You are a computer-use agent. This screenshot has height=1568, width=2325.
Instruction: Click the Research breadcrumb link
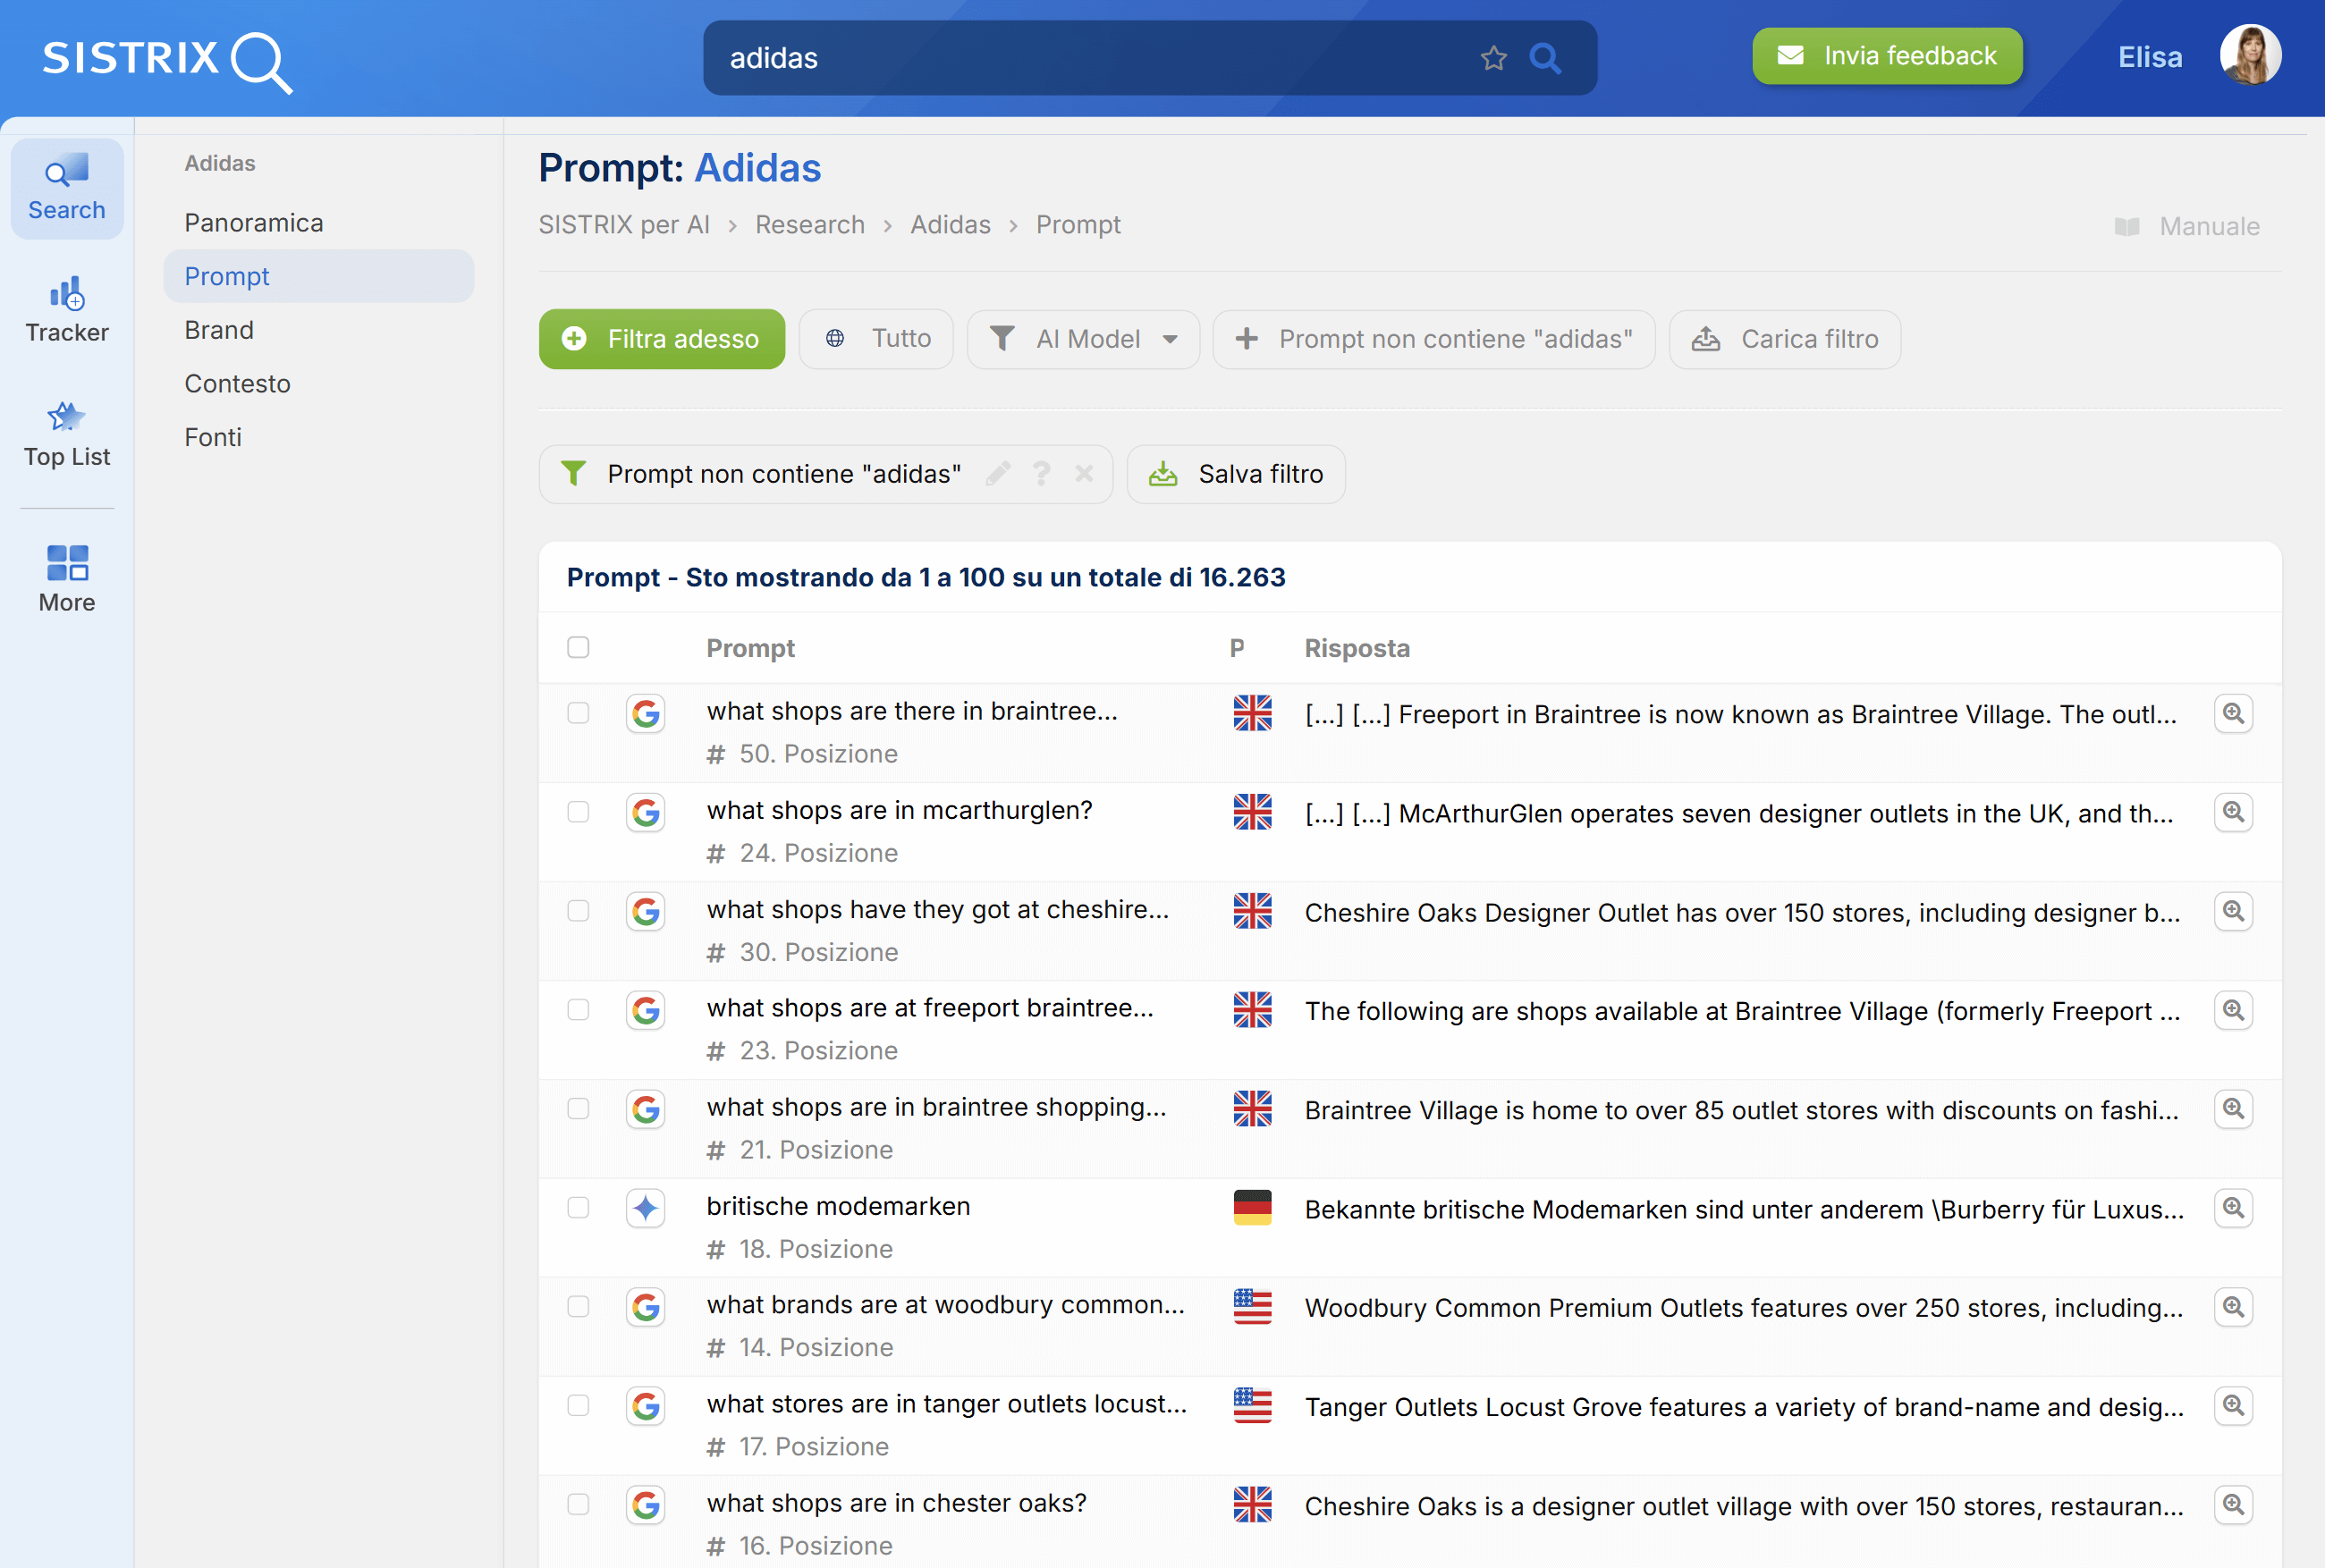click(809, 225)
